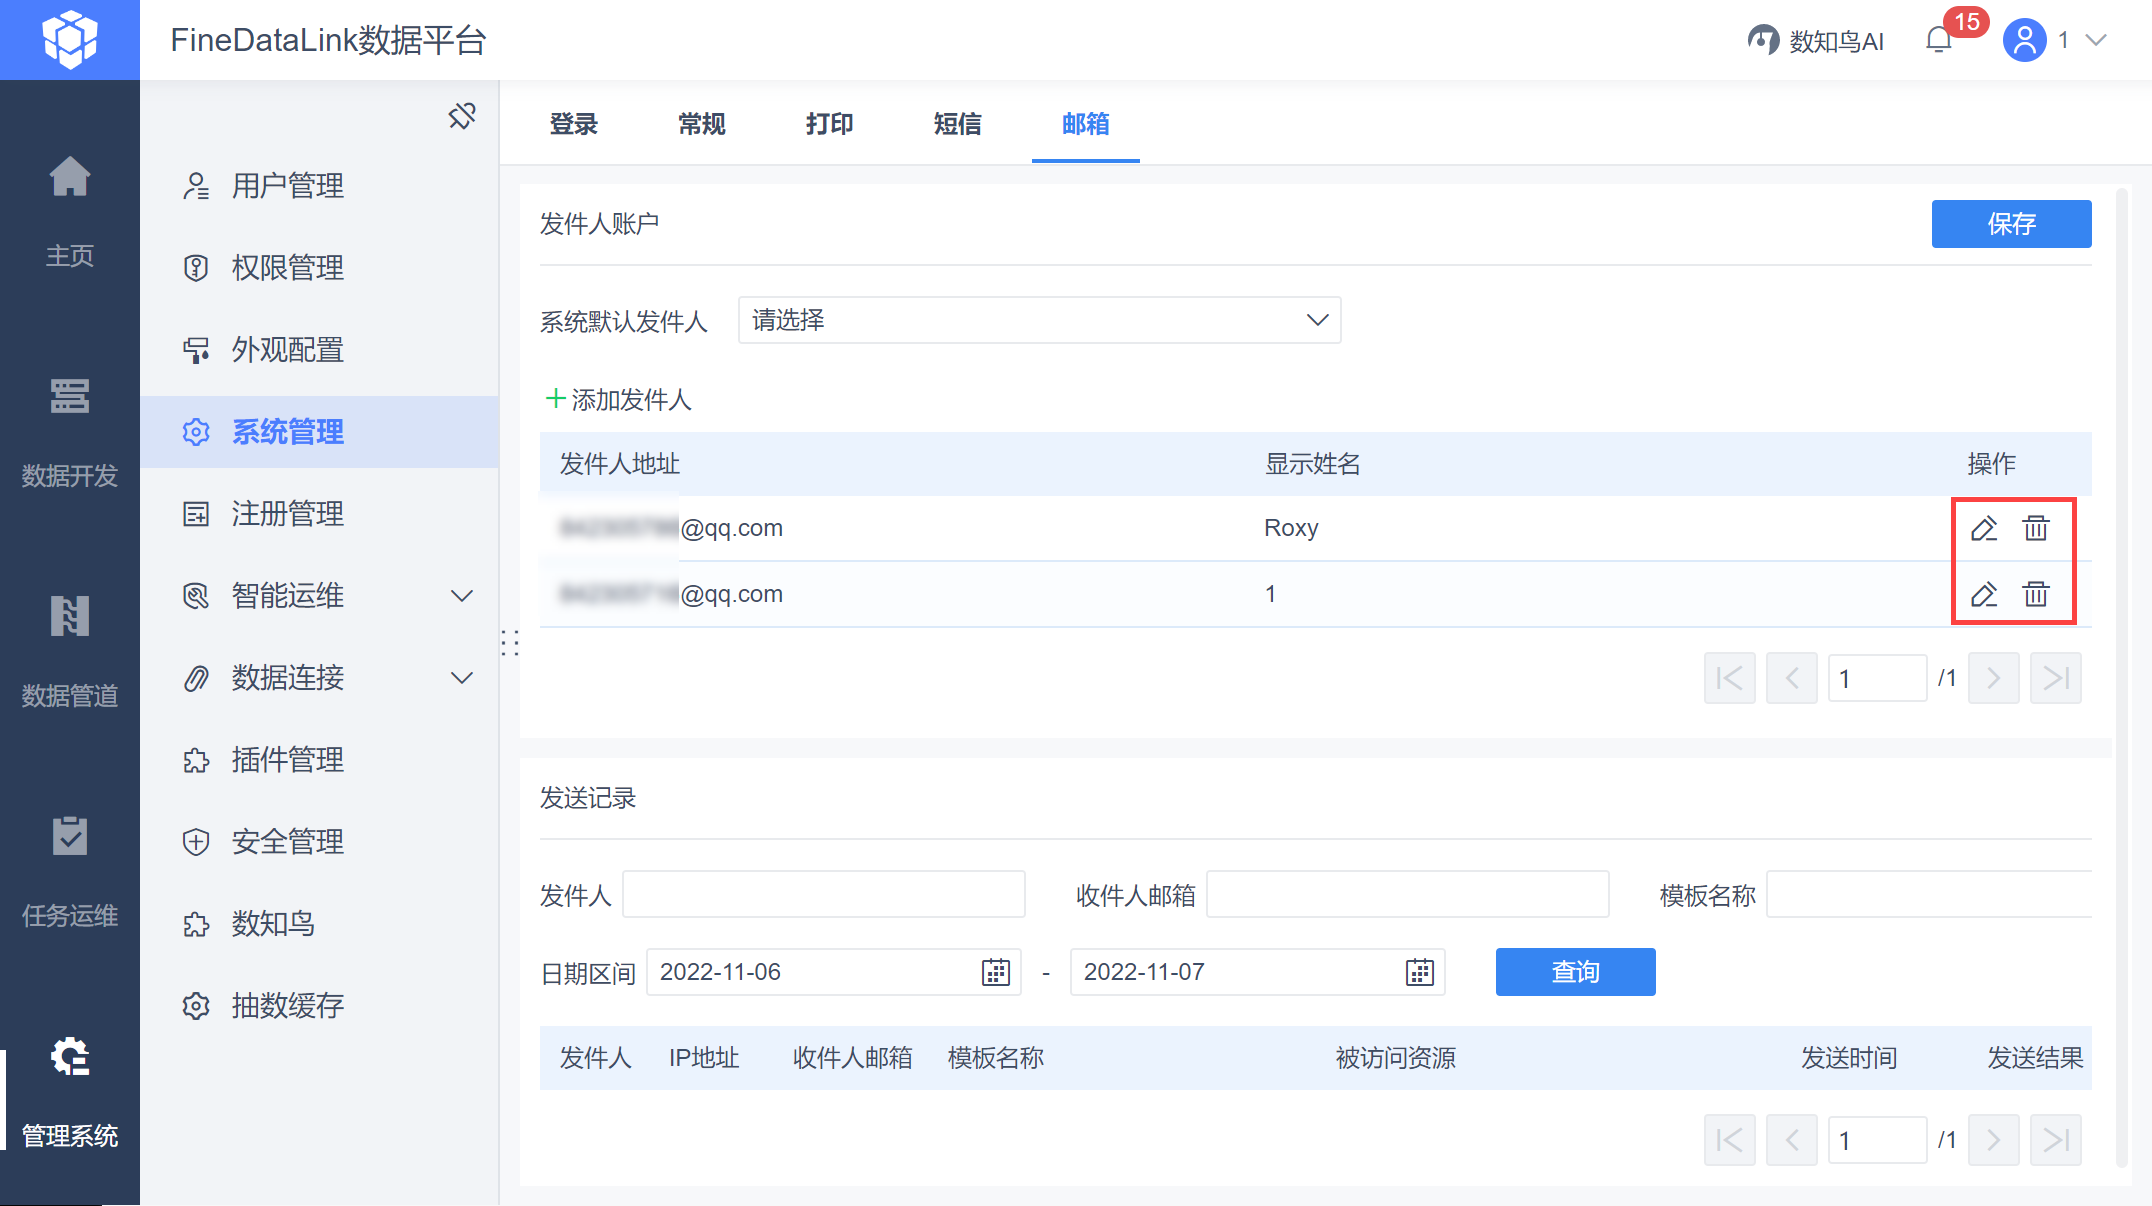Click the 保存 button
2152x1206 pixels.
pos(2011,224)
